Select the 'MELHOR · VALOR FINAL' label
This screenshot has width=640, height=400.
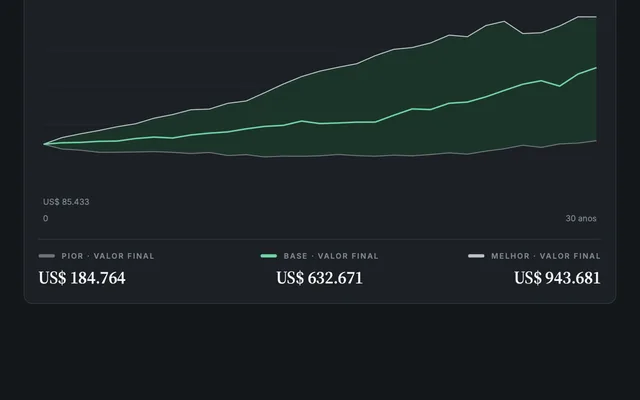click(x=546, y=256)
